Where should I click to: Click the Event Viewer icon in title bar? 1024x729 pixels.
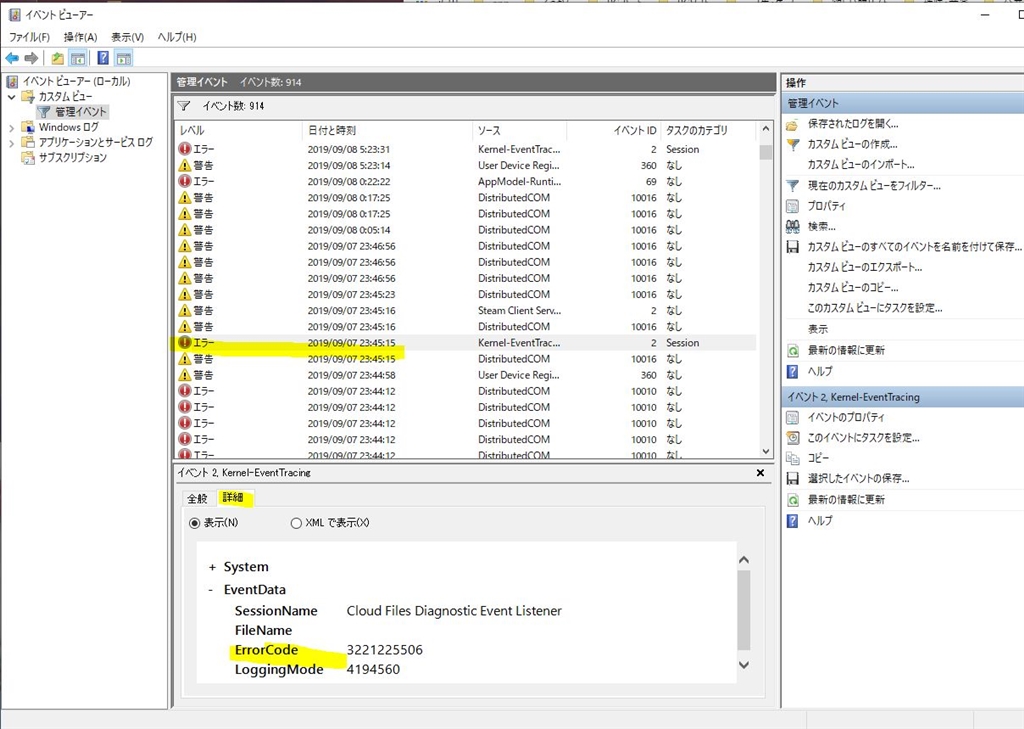pyautogui.click(x=14, y=15)
